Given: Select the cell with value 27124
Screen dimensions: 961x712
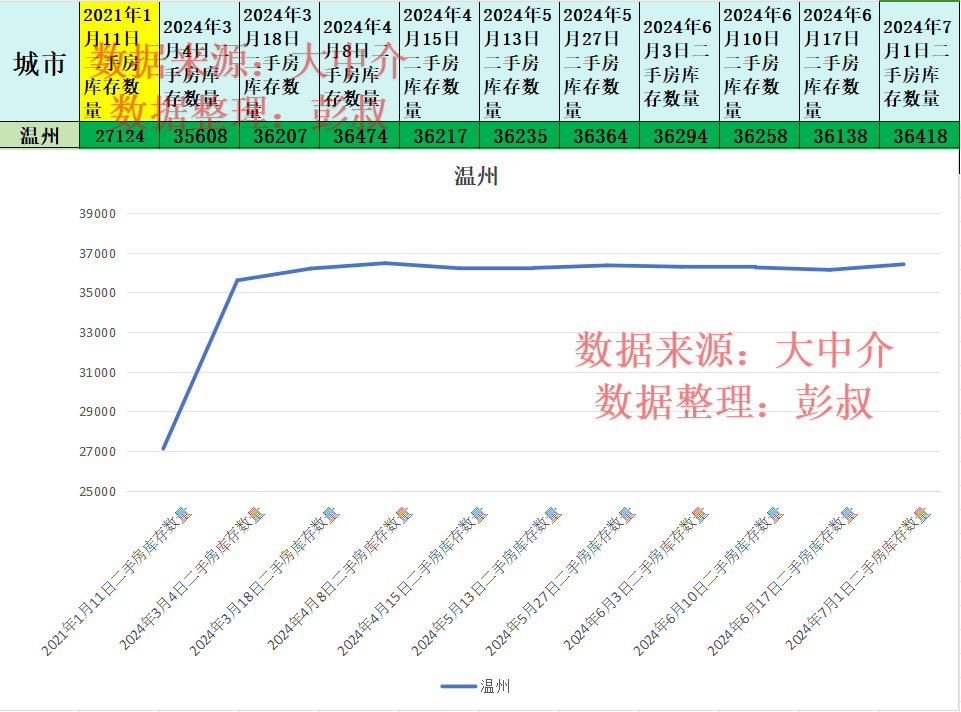Looking at the screenshot, I should (x=120, y=135).
